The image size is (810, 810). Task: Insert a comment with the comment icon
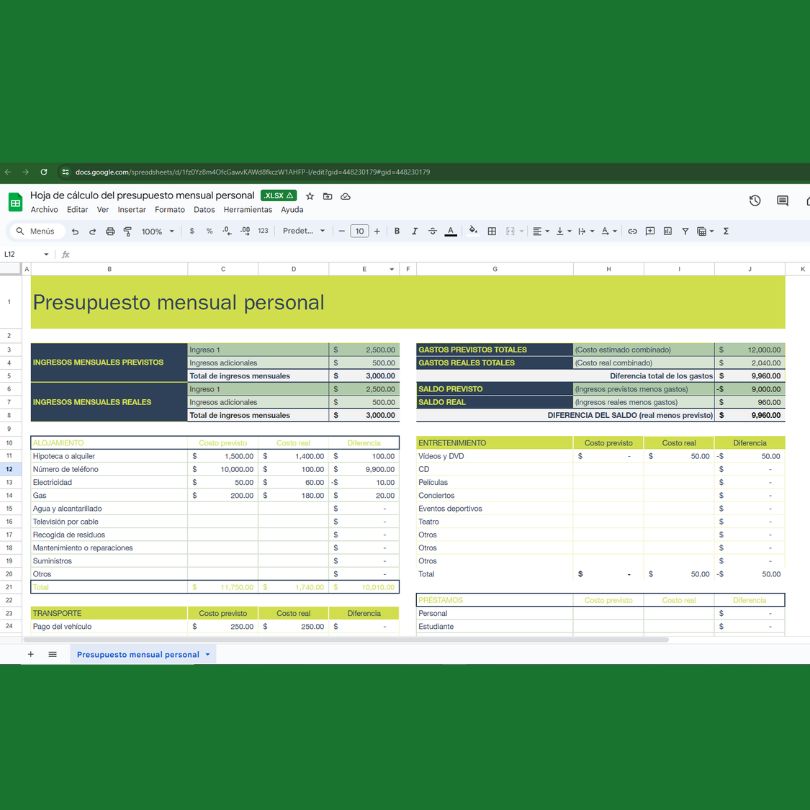tap(650, 231)
